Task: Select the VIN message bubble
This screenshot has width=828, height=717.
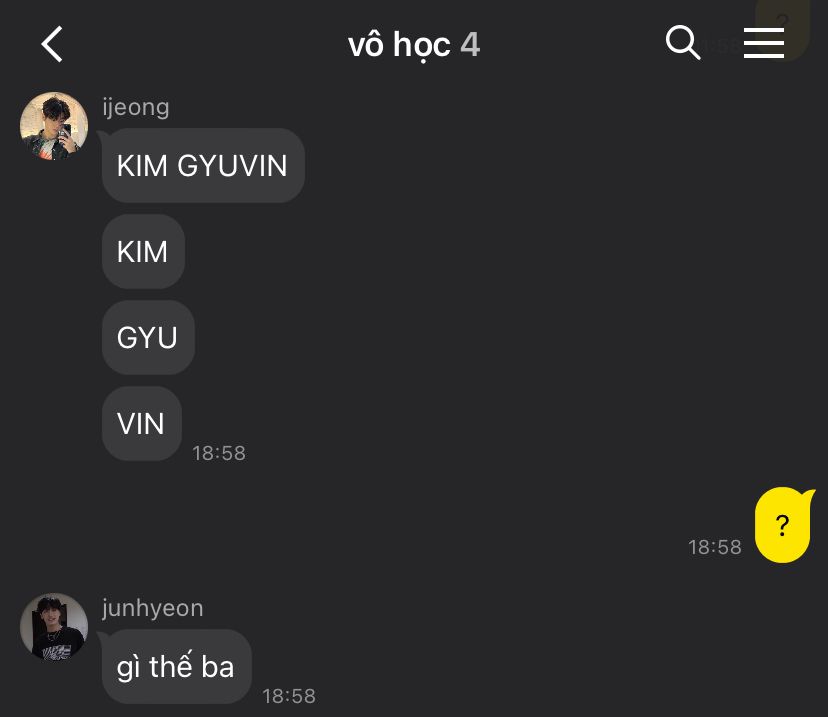Action: coord(142,423)
